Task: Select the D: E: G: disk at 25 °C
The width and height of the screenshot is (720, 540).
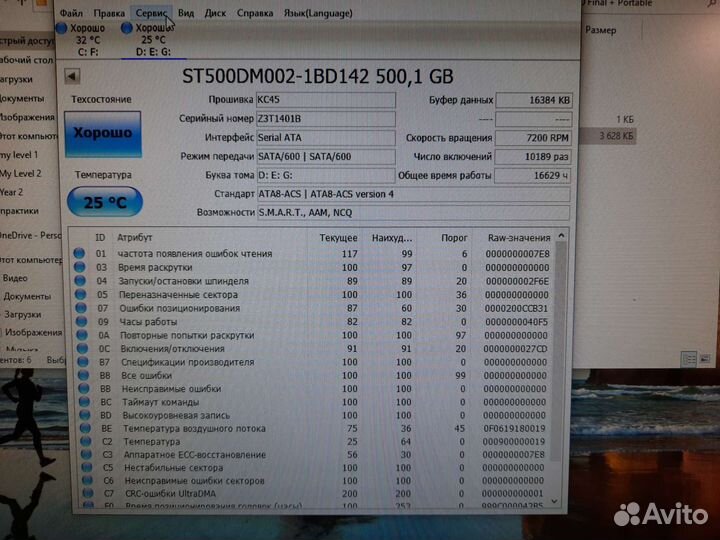Action: pyautogui.click(x=152, y=40)
